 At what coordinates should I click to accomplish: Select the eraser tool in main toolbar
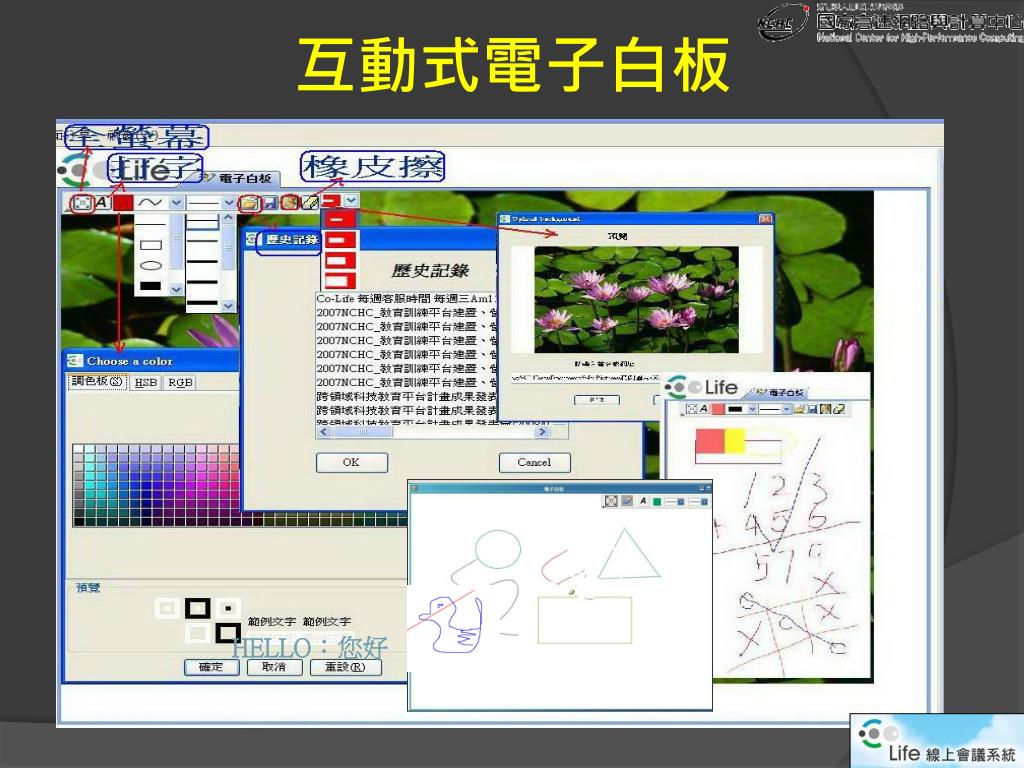310,203
